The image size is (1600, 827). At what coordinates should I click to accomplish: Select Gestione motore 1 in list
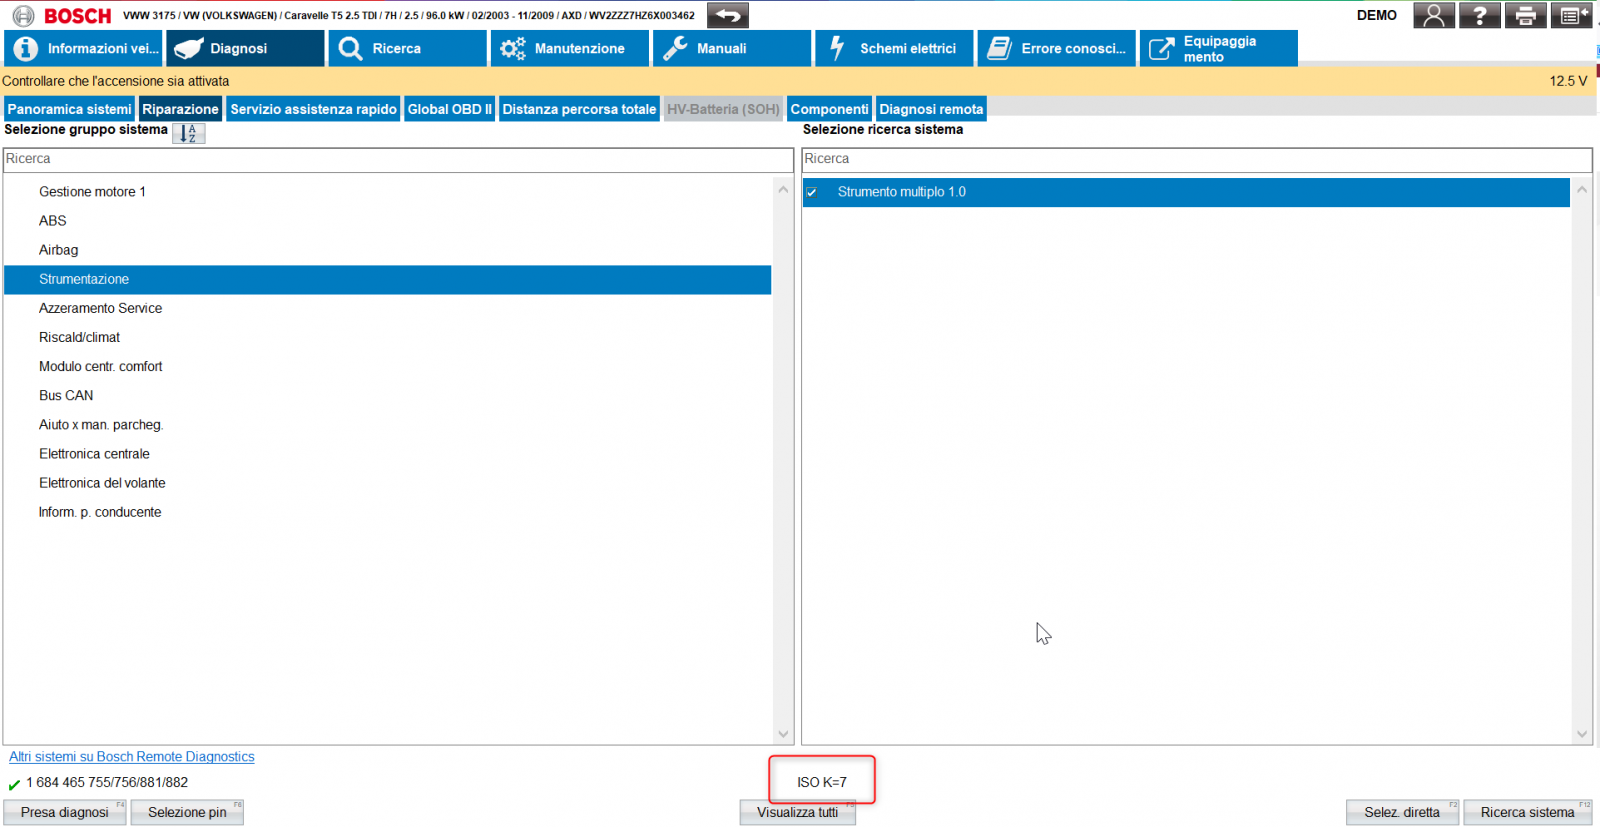pos(92,192)
